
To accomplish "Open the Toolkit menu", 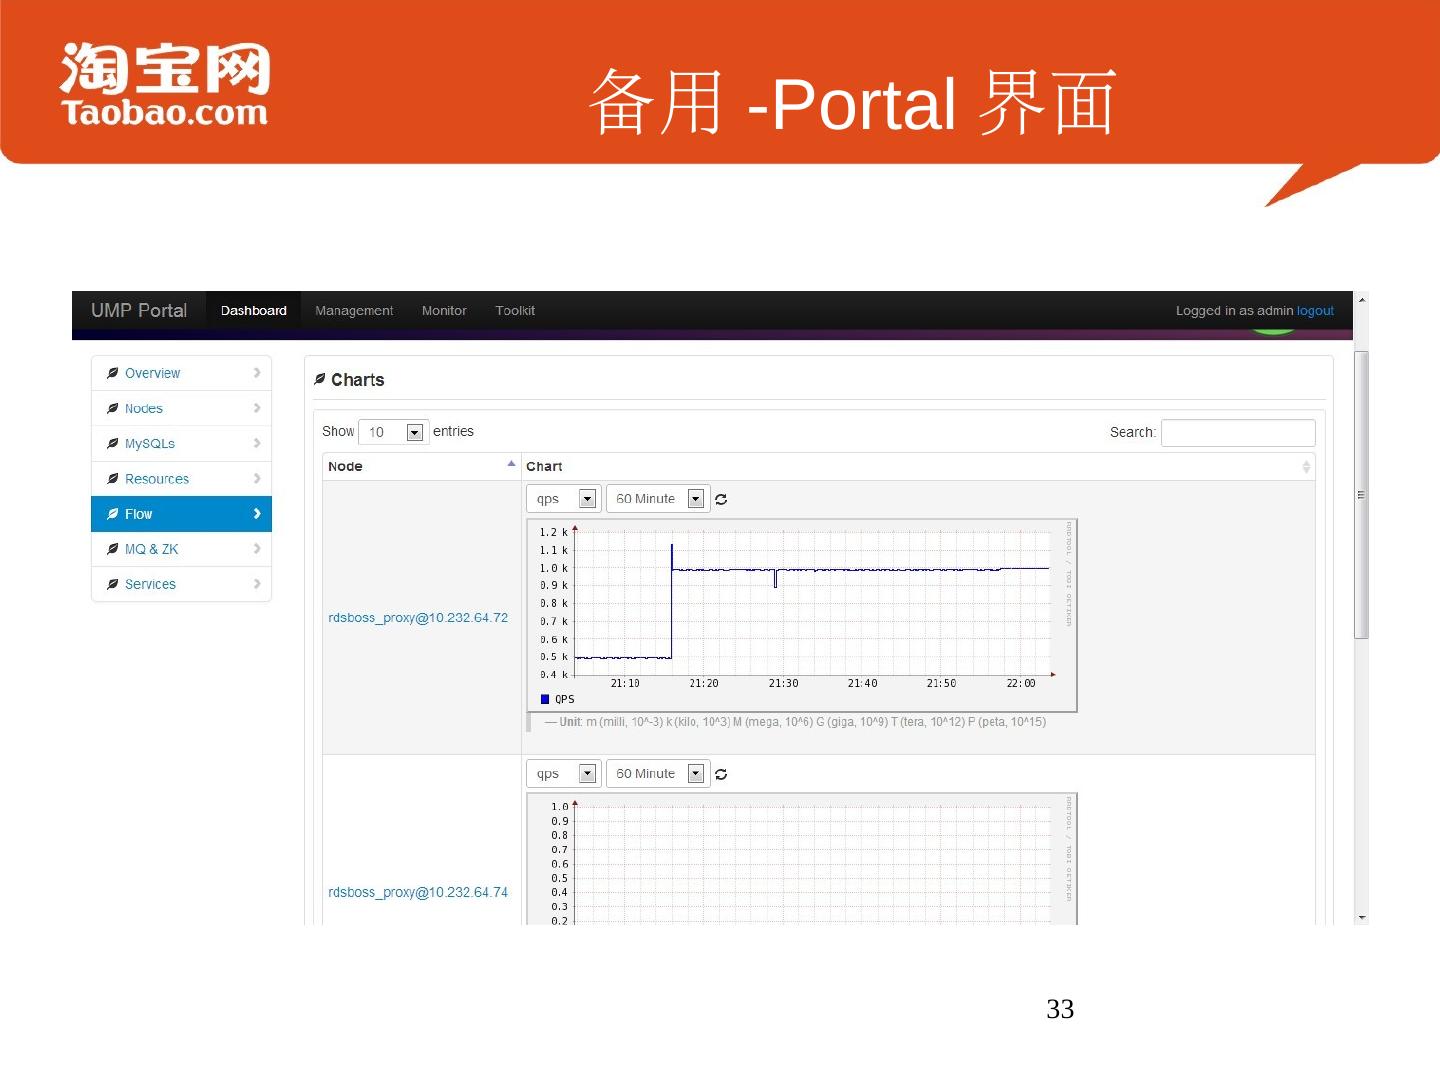I will click(515, 311).
